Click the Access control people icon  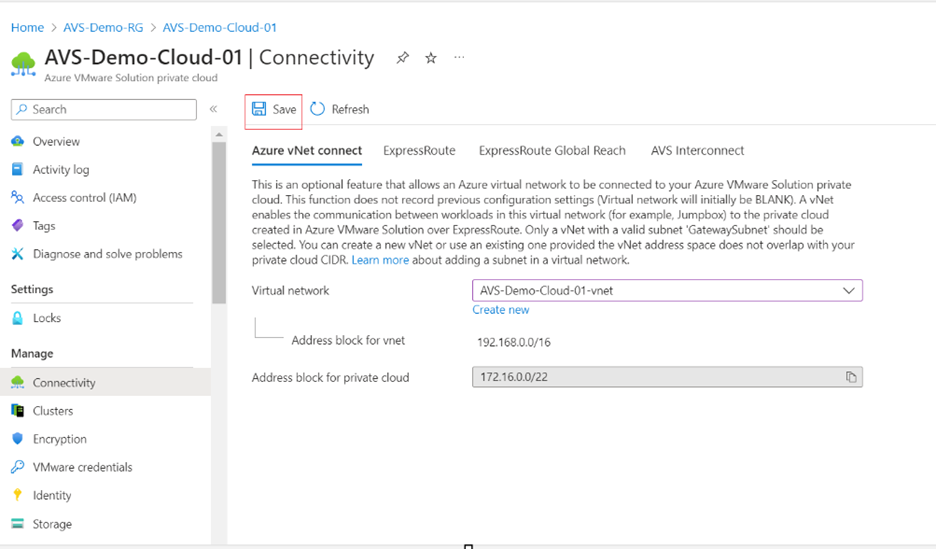coord(17,198)
